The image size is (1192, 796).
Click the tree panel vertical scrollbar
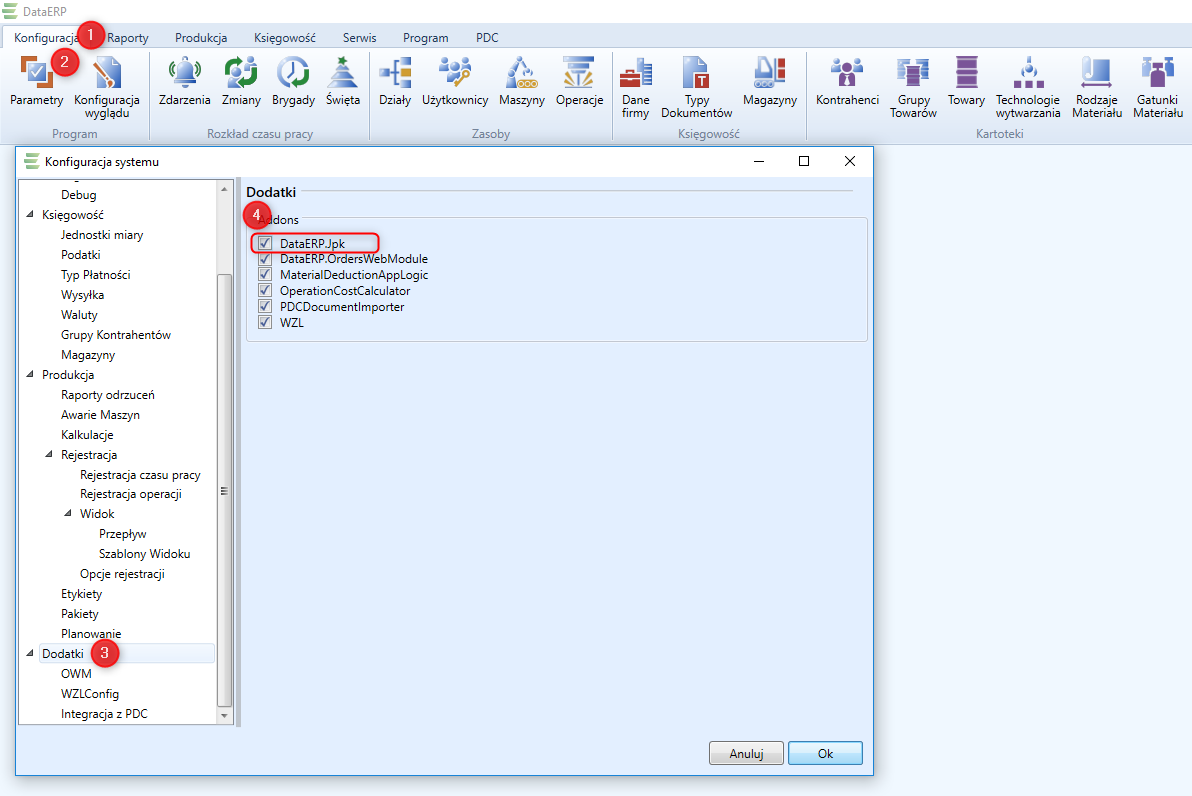tap(224, 490)
